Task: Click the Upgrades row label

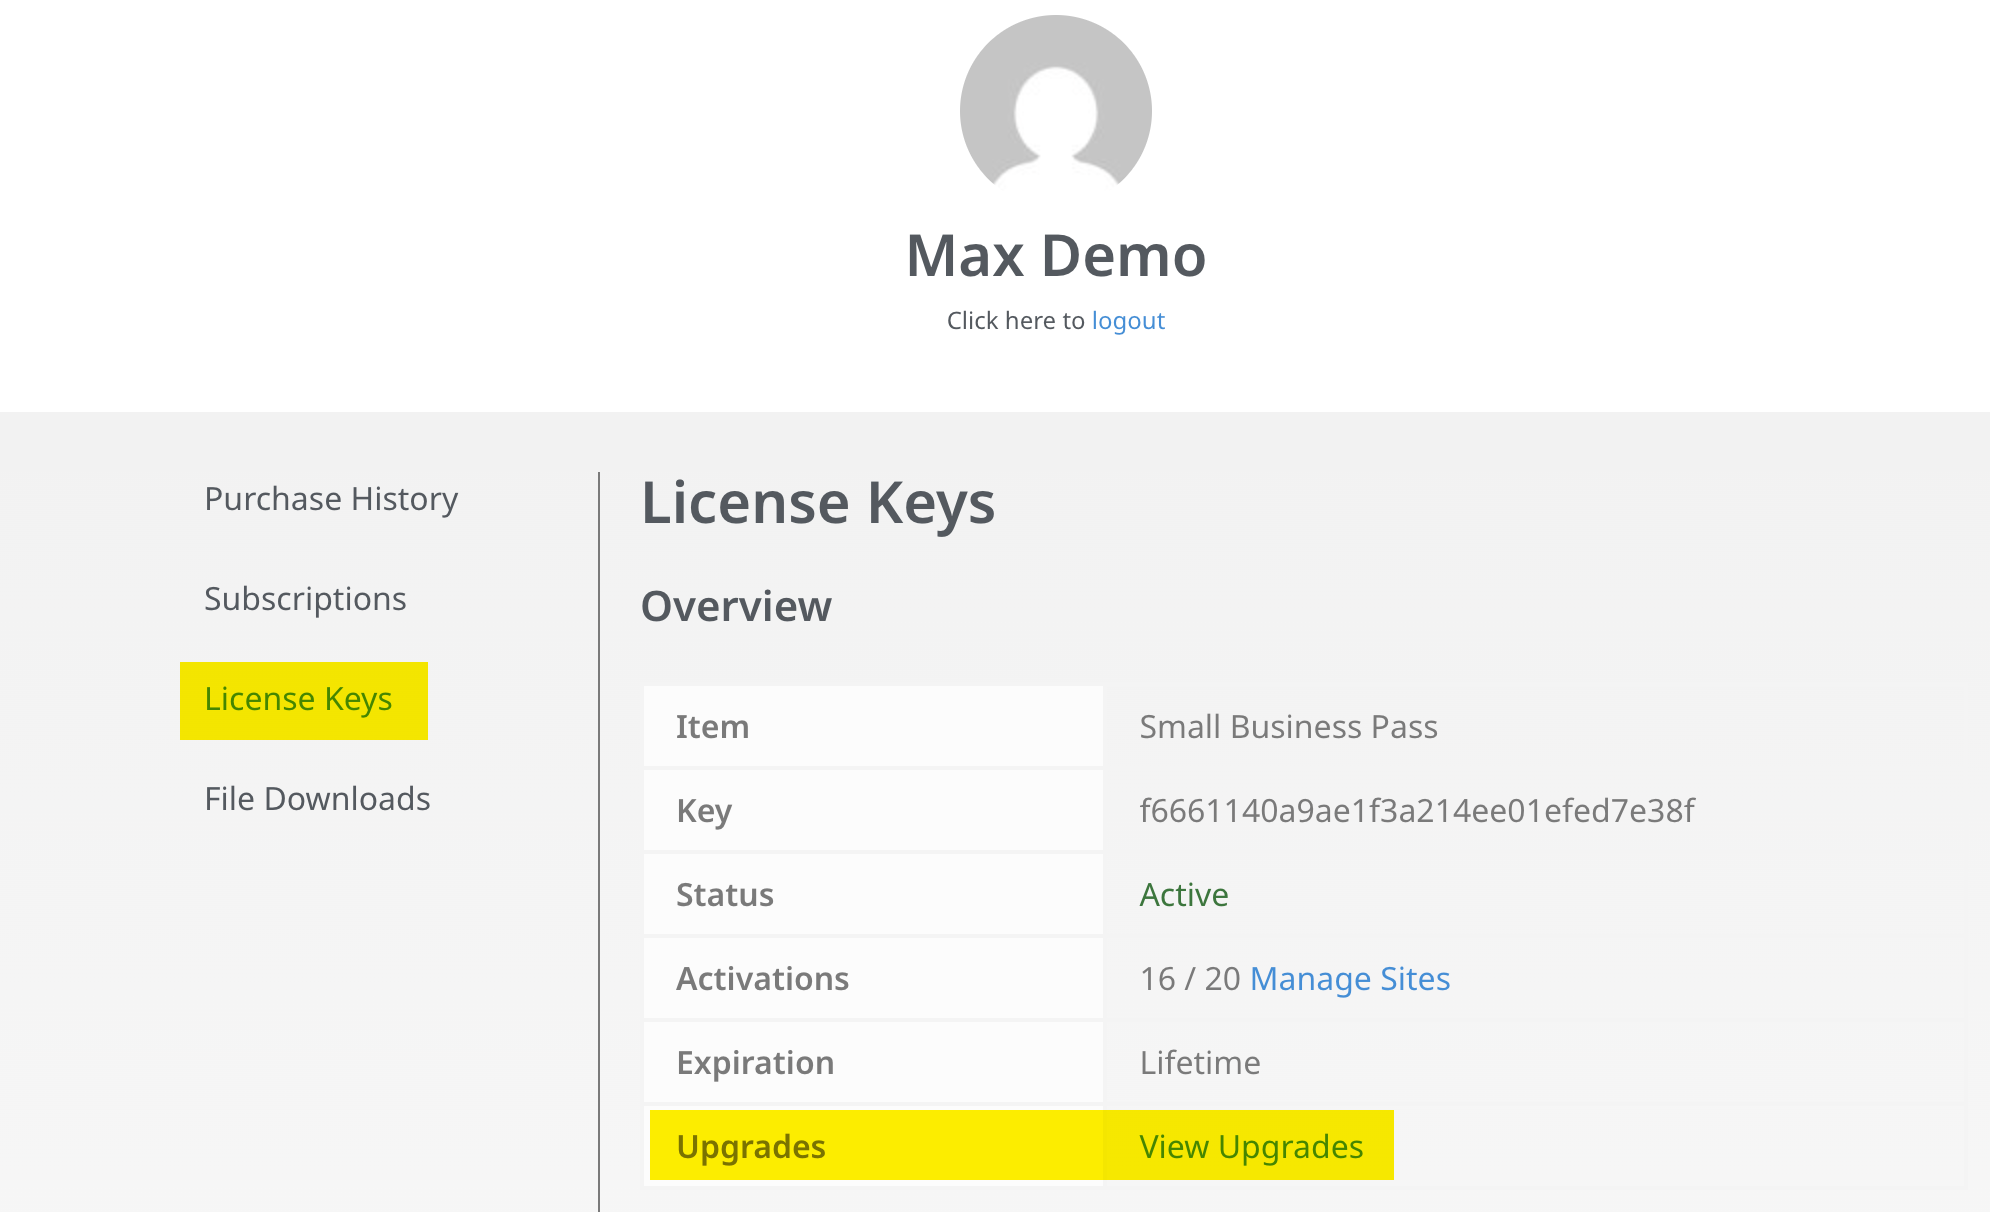Action: 750,1147
